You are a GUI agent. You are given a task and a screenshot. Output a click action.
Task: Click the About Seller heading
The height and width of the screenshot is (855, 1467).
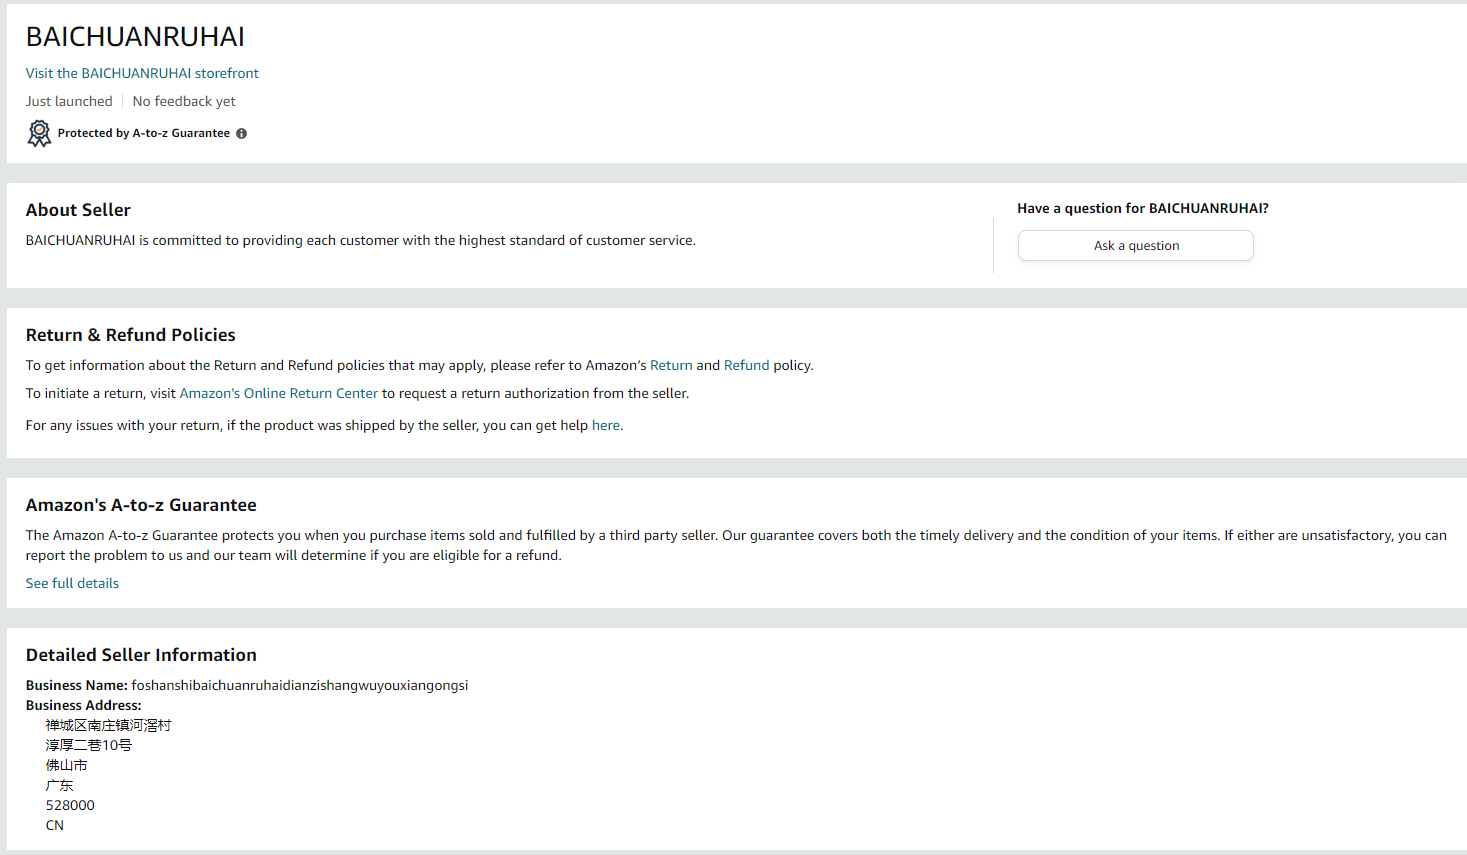78,210
